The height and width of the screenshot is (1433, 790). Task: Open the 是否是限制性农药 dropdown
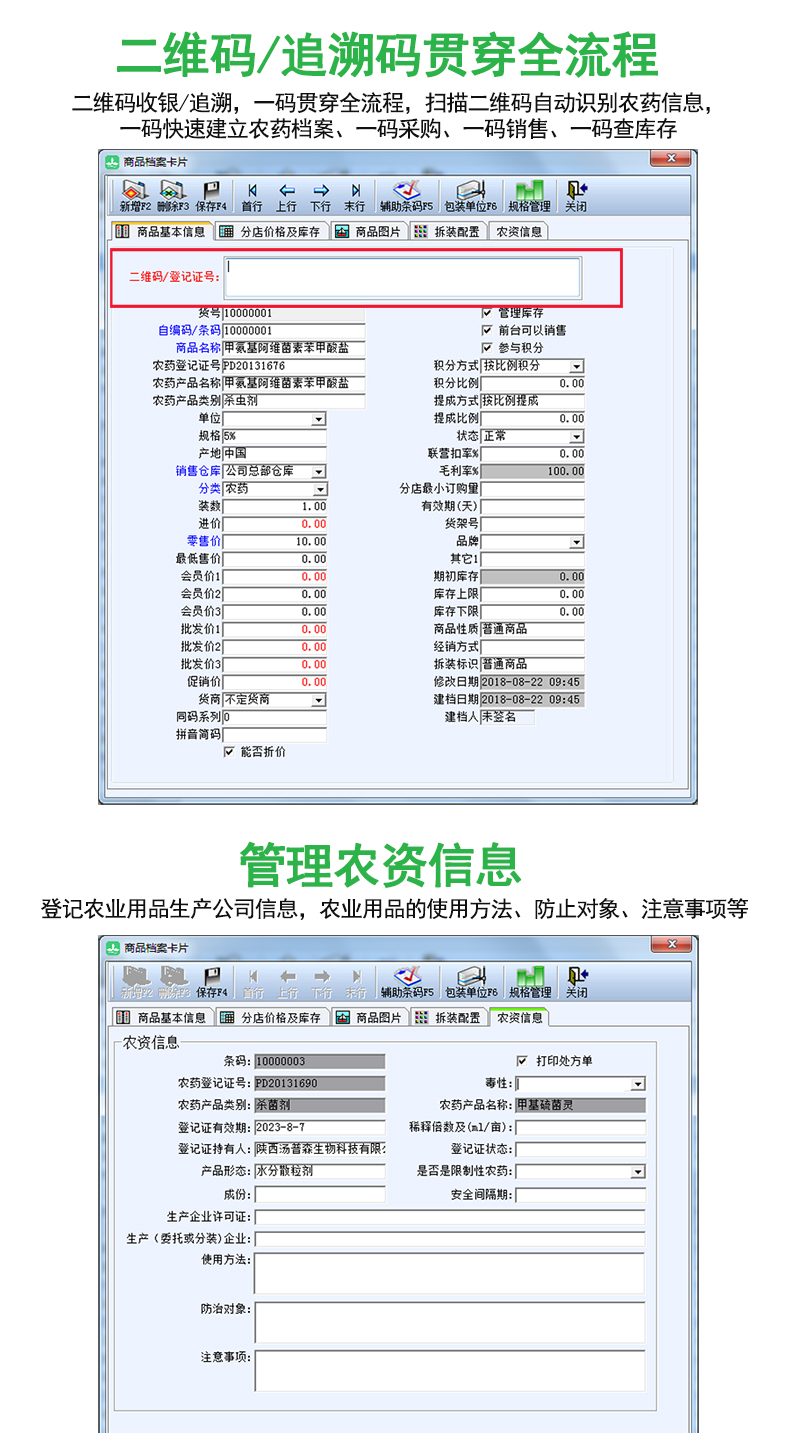pyautogui.click(x=637, y=1171)
